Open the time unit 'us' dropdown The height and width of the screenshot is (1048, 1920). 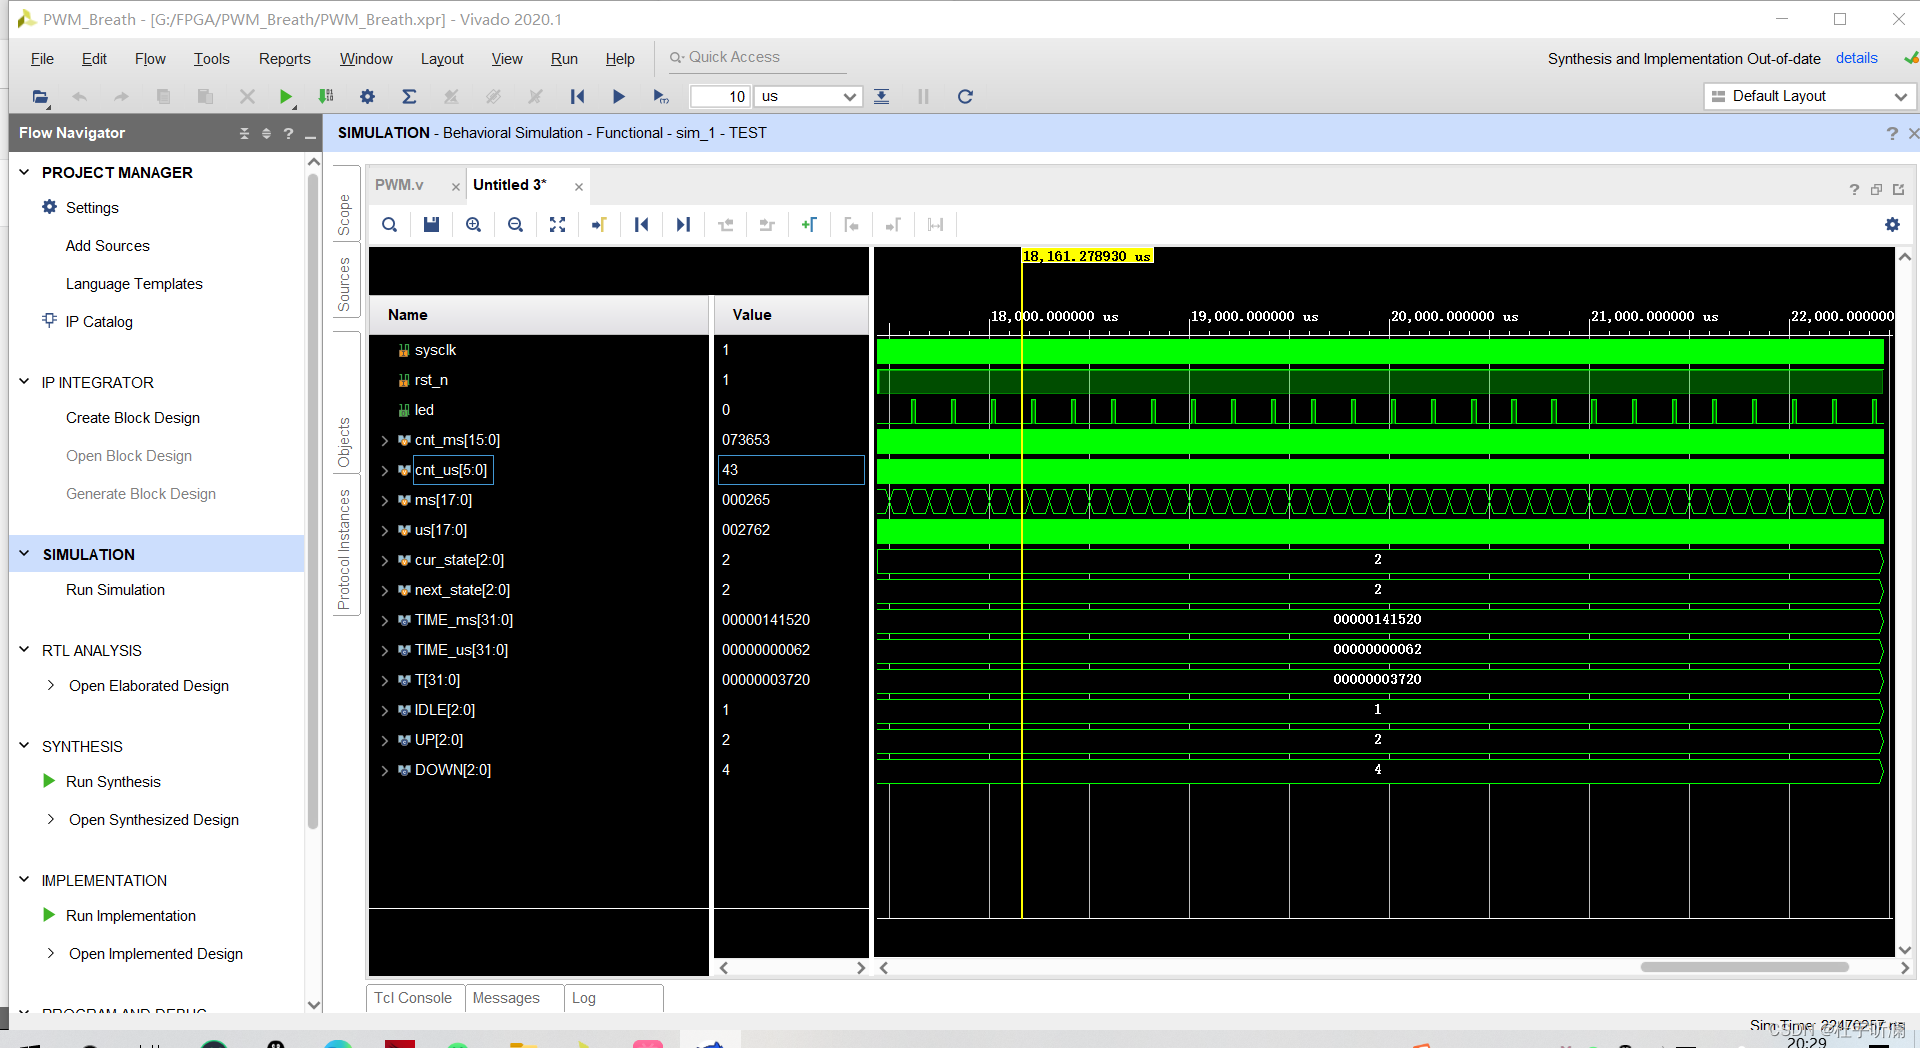pyautogui.click(x=809, y=97)
